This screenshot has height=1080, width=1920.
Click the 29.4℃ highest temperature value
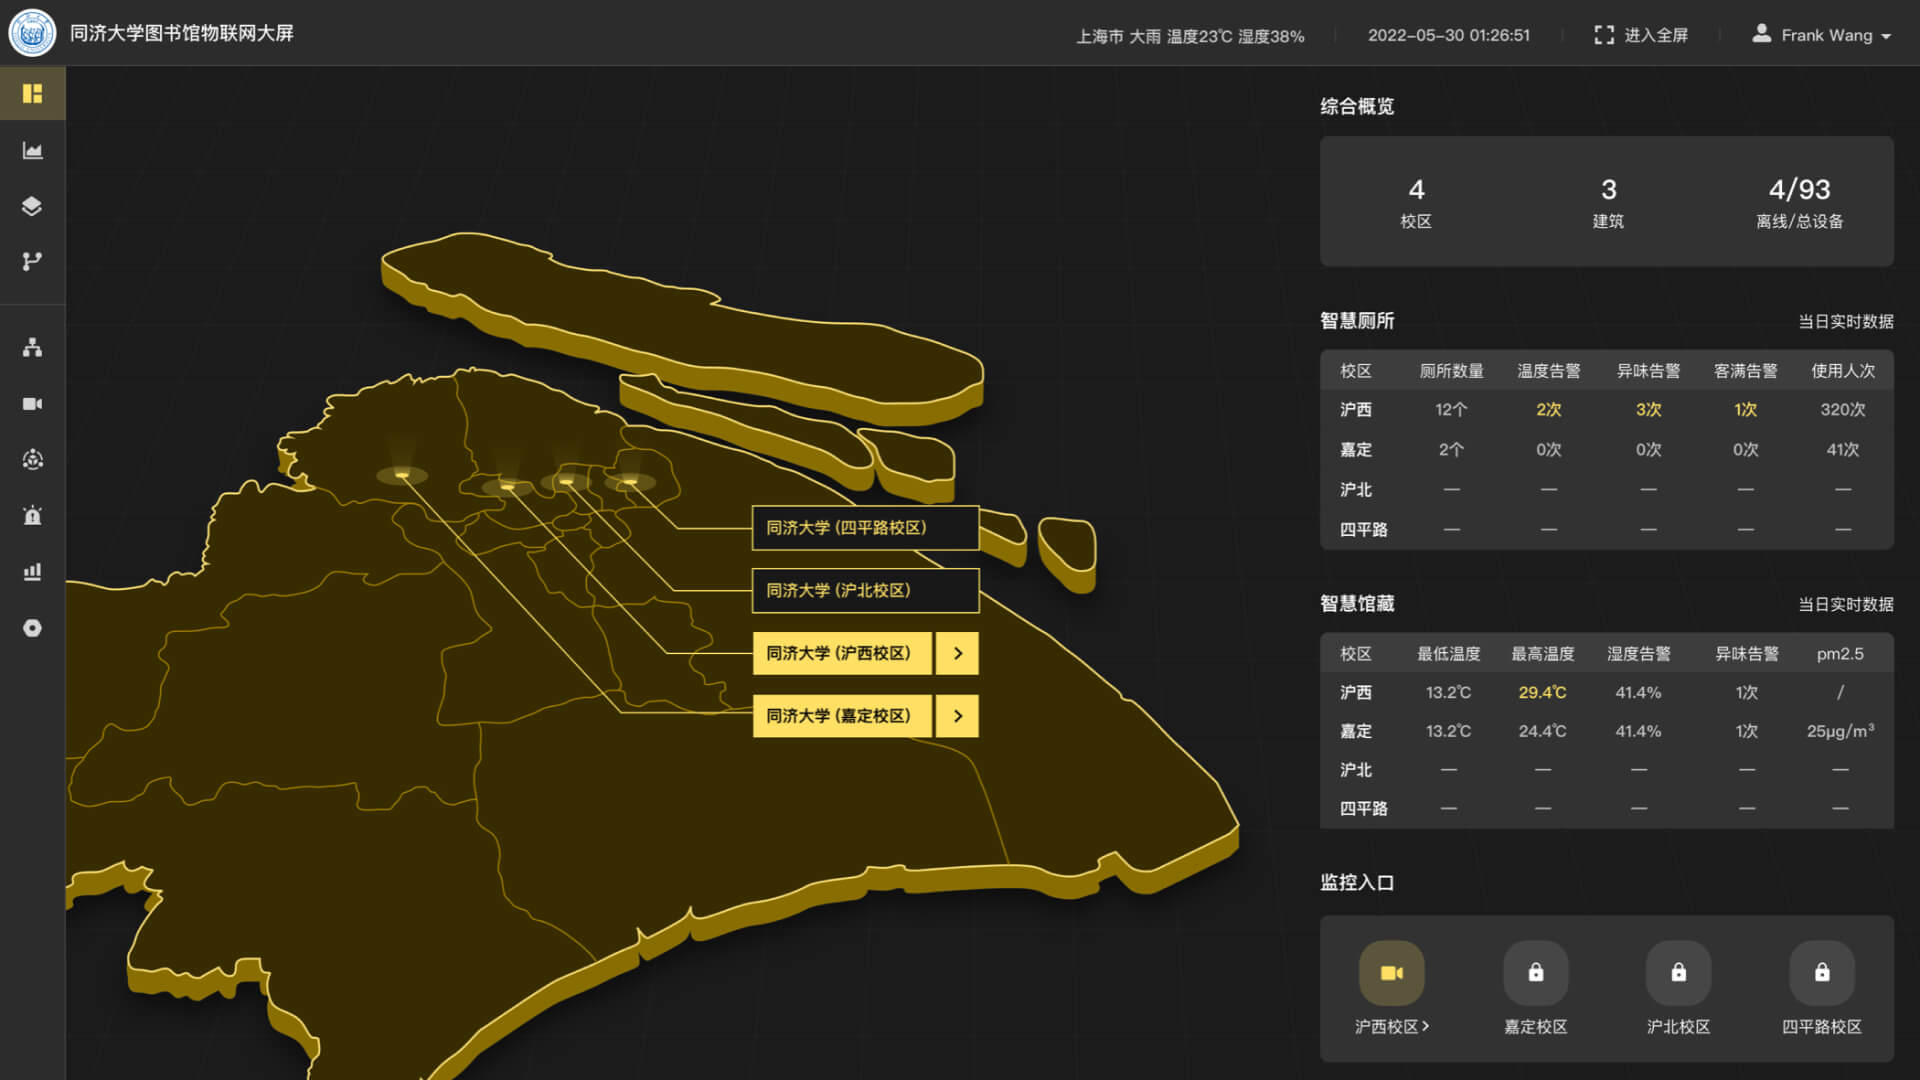[x=1543, y=693]
